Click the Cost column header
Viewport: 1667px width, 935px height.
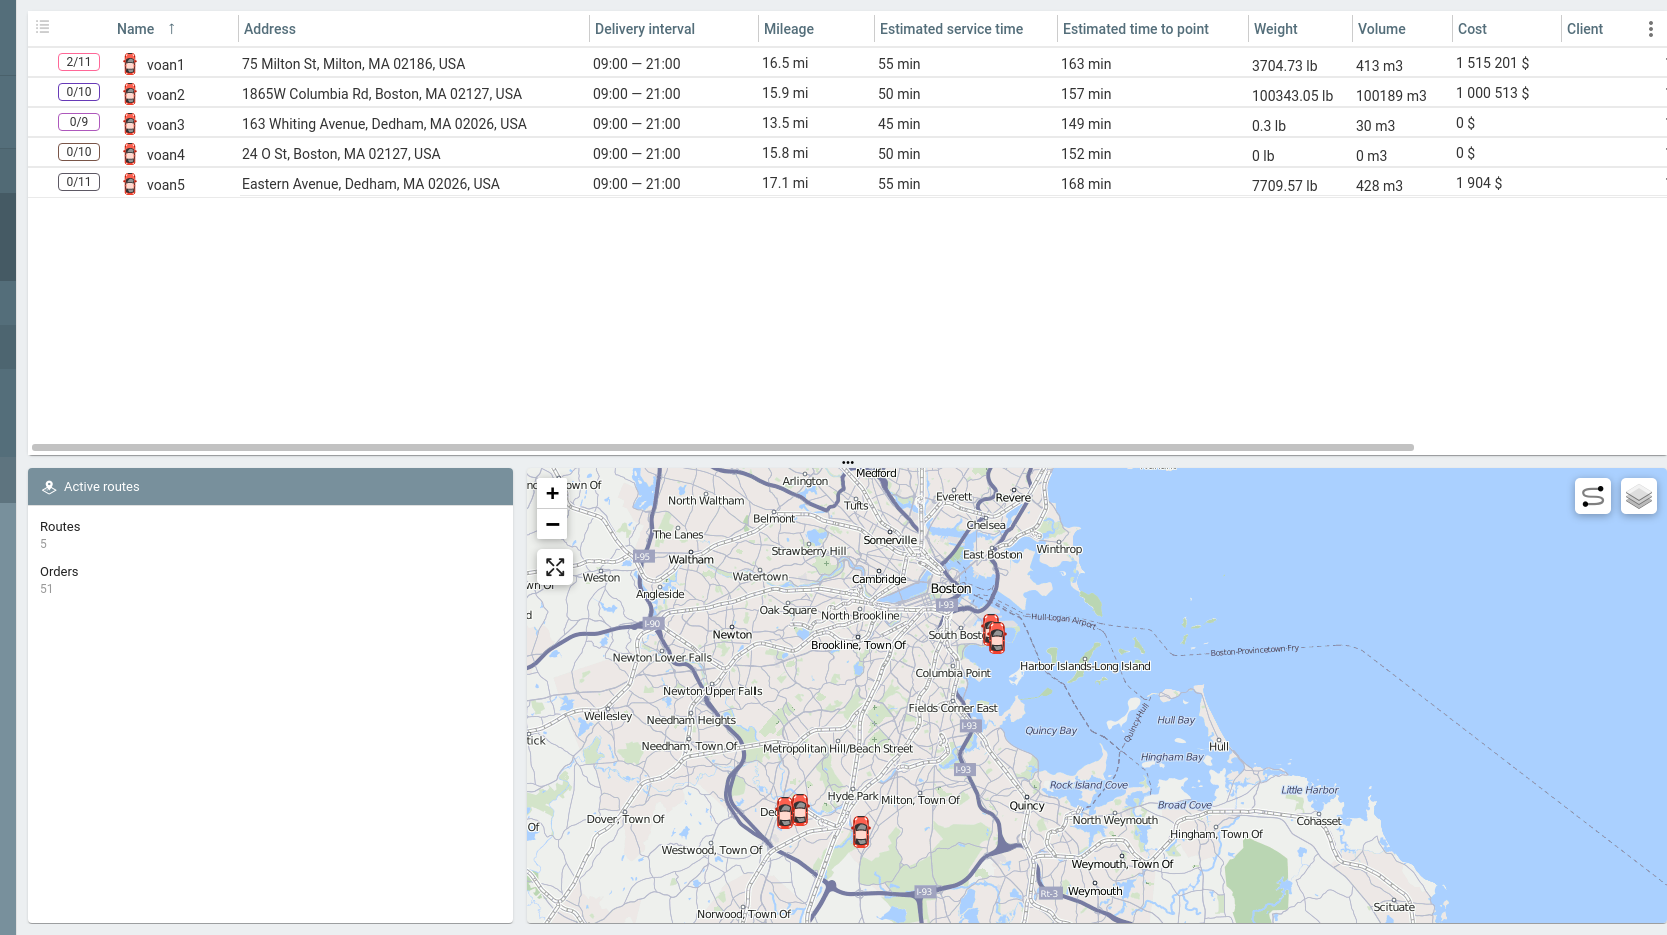1472,29
